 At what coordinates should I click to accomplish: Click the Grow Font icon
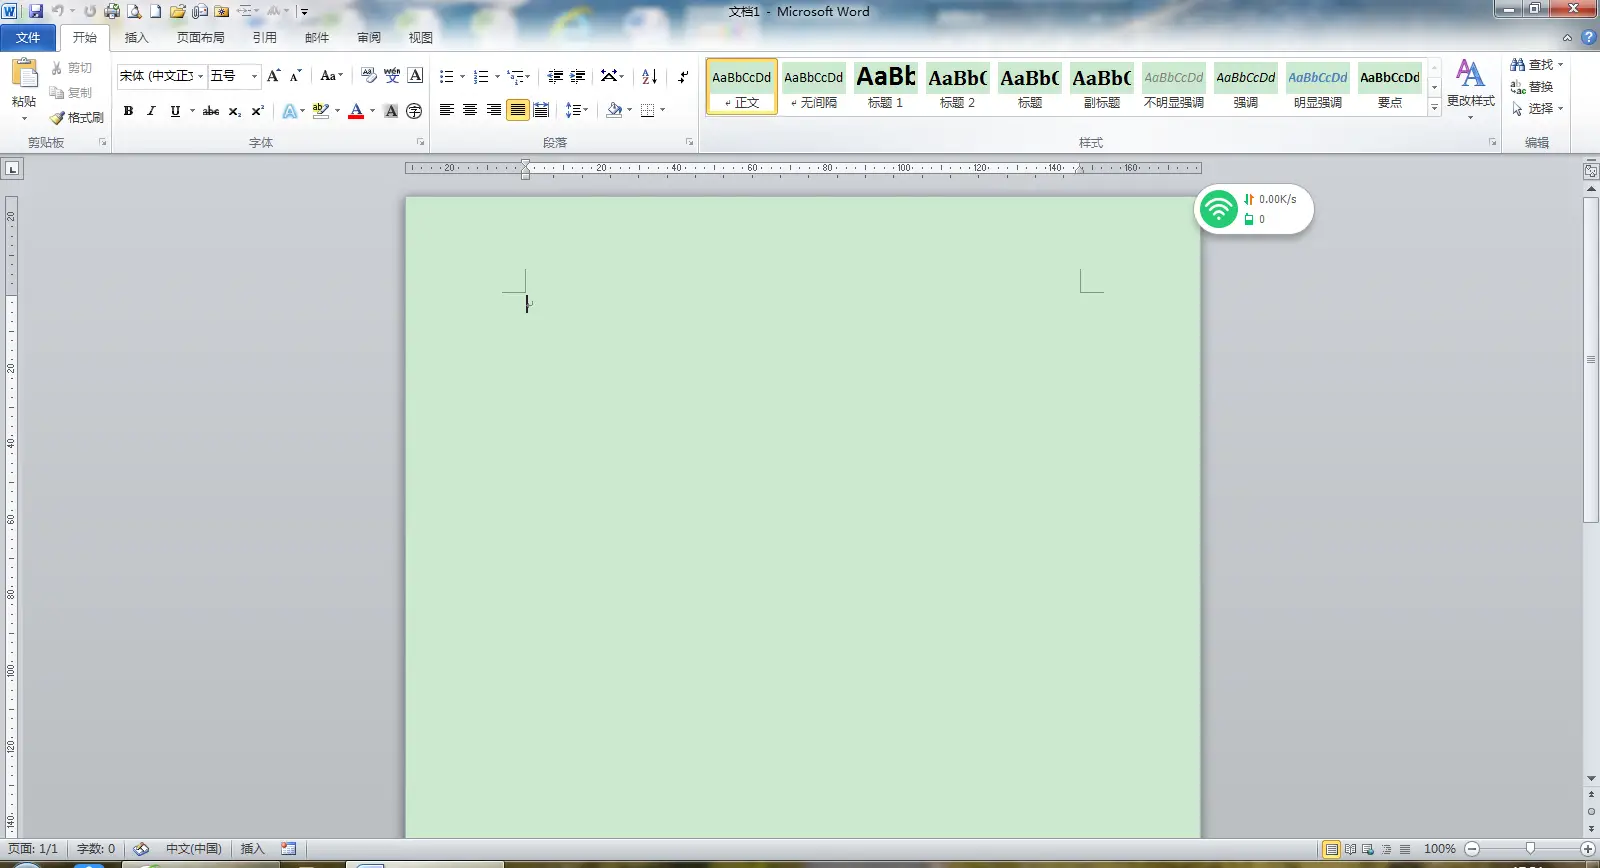[273, 76]
